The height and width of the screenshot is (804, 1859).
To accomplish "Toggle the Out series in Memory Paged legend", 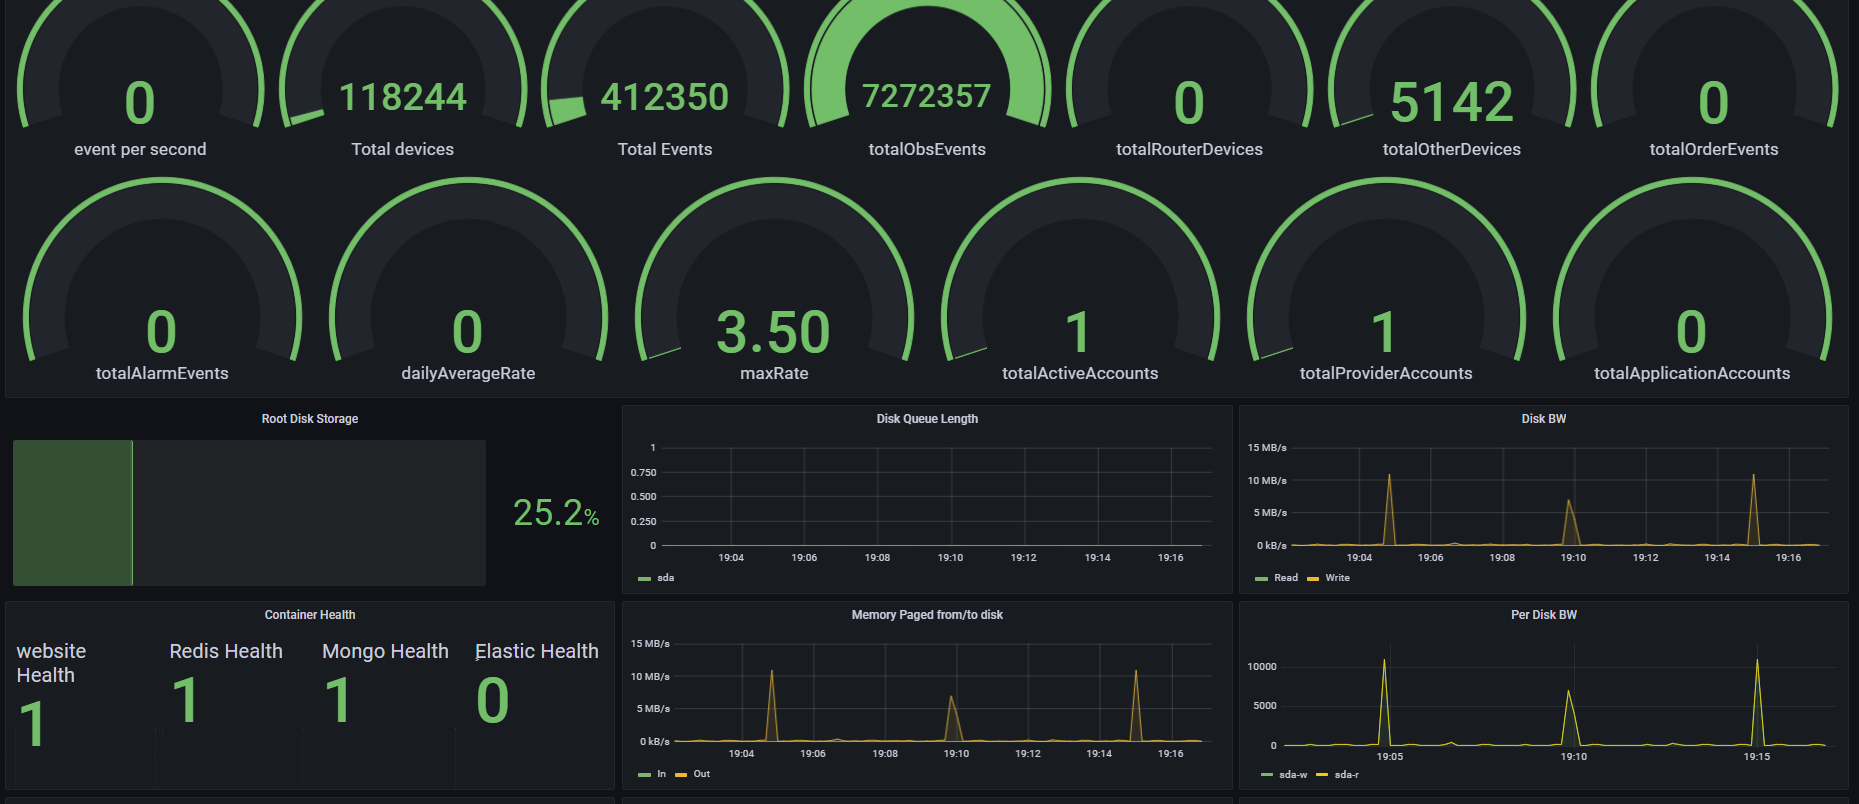I will pyautogui.click(x=701, y=774).
